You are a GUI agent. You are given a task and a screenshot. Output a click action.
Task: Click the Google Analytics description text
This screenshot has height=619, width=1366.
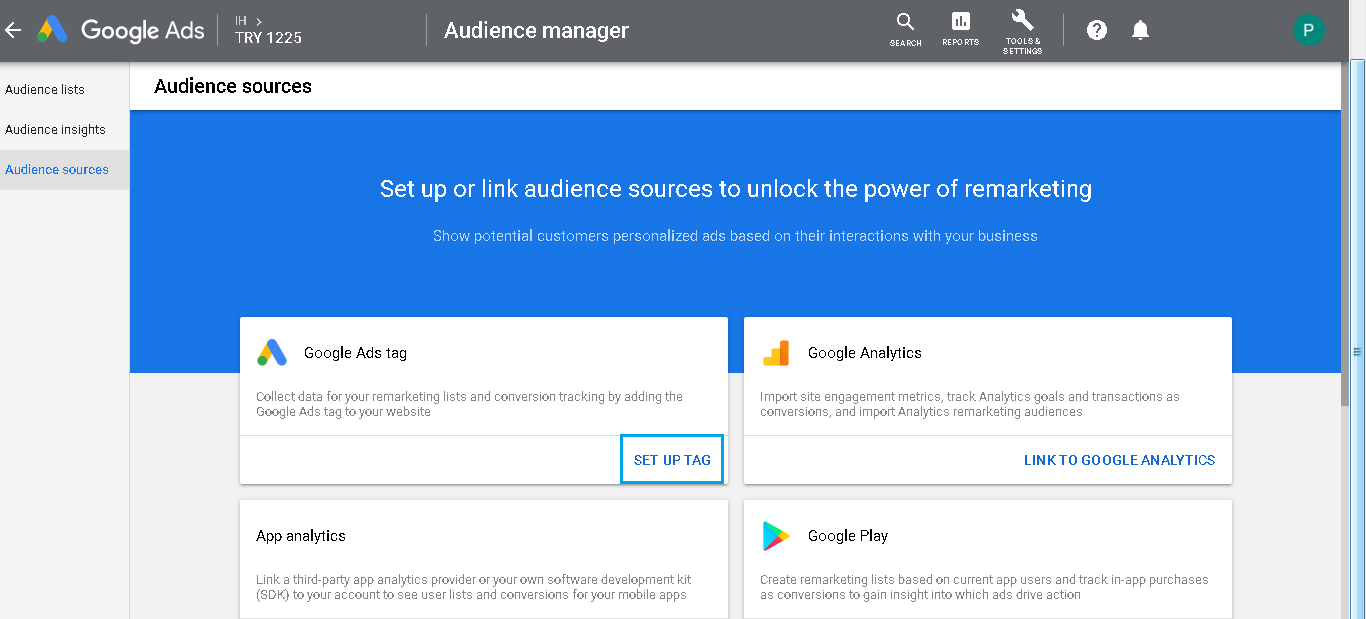coord(970,404)
